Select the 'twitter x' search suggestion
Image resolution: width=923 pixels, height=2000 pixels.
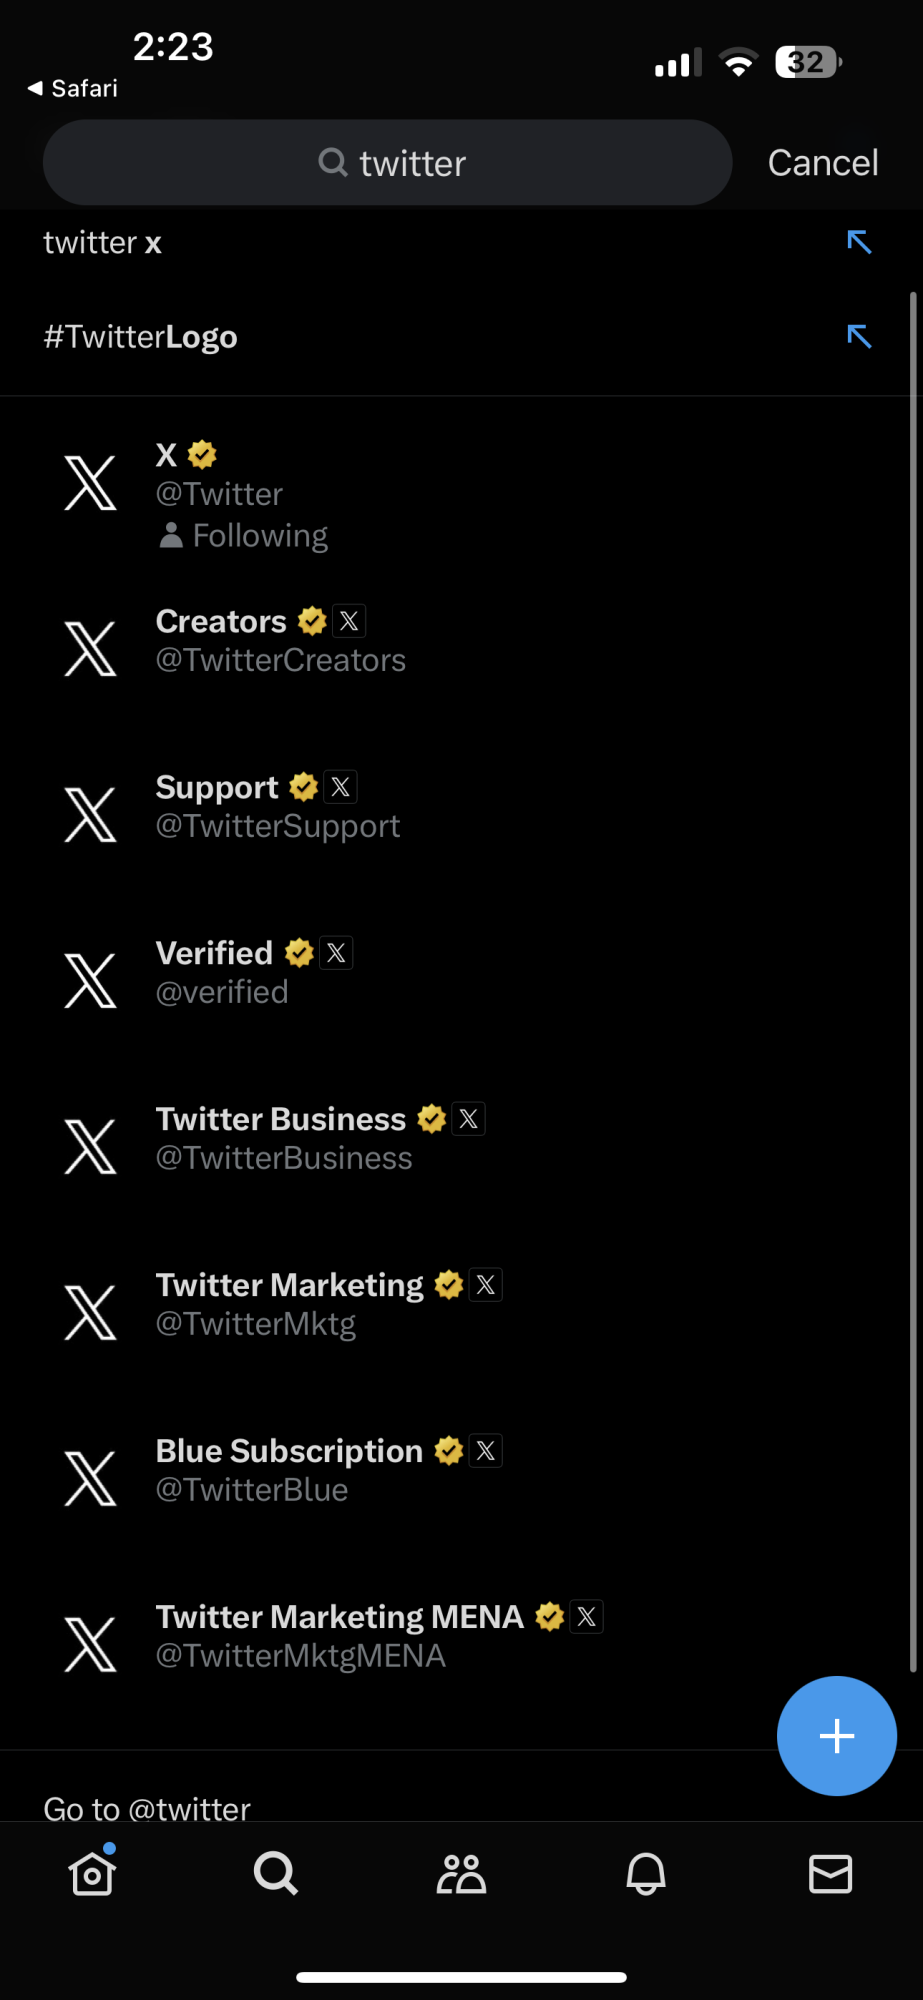pos(461,242)
